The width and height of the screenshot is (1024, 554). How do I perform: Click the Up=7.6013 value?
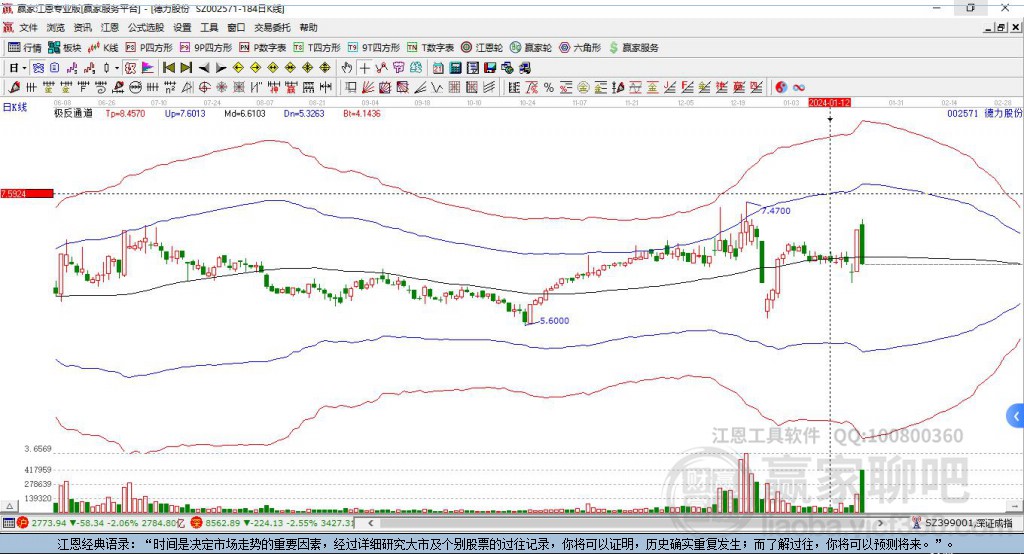pos(185,113)
